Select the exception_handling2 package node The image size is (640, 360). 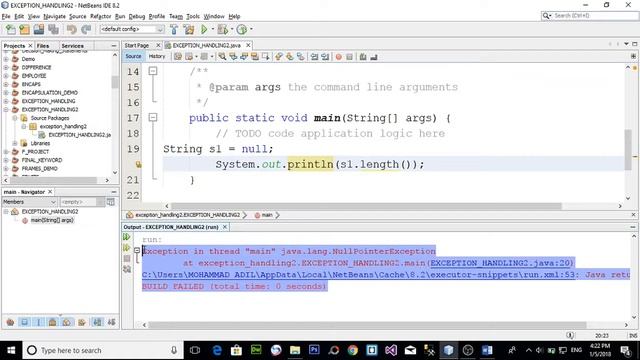(63, 127)
